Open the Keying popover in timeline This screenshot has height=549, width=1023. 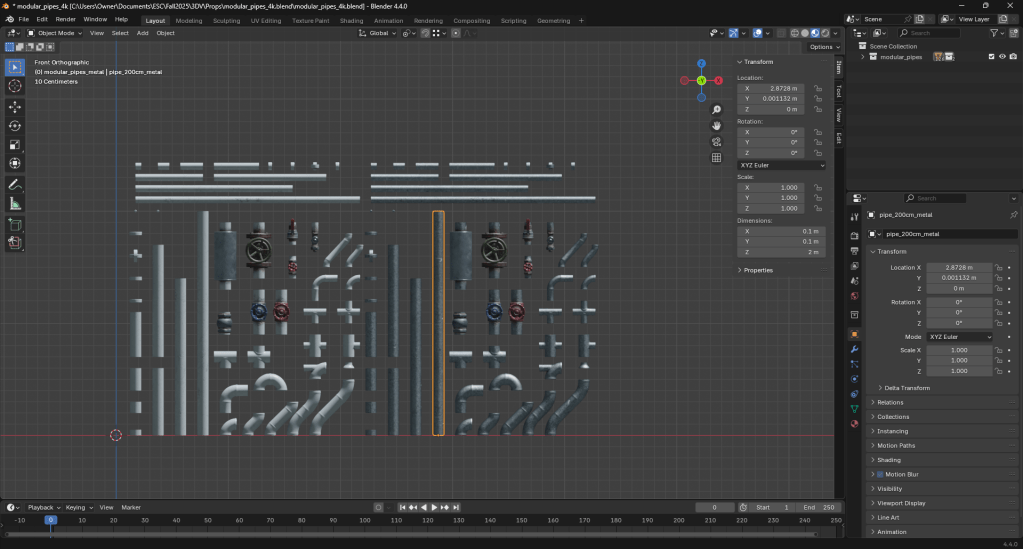[x=77, y=507]
